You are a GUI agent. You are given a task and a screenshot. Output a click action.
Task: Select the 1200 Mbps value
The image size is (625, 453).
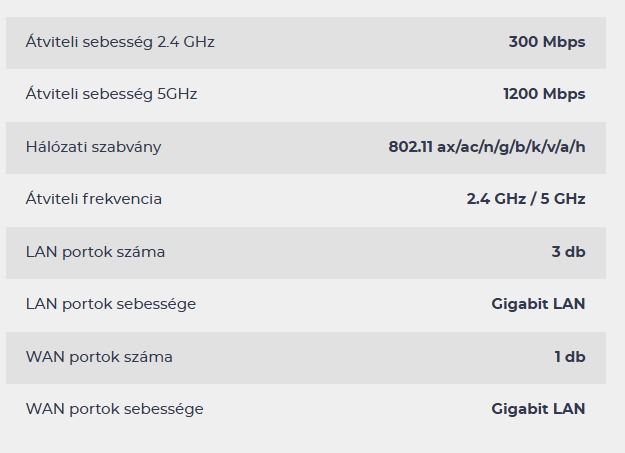[544, 94]
